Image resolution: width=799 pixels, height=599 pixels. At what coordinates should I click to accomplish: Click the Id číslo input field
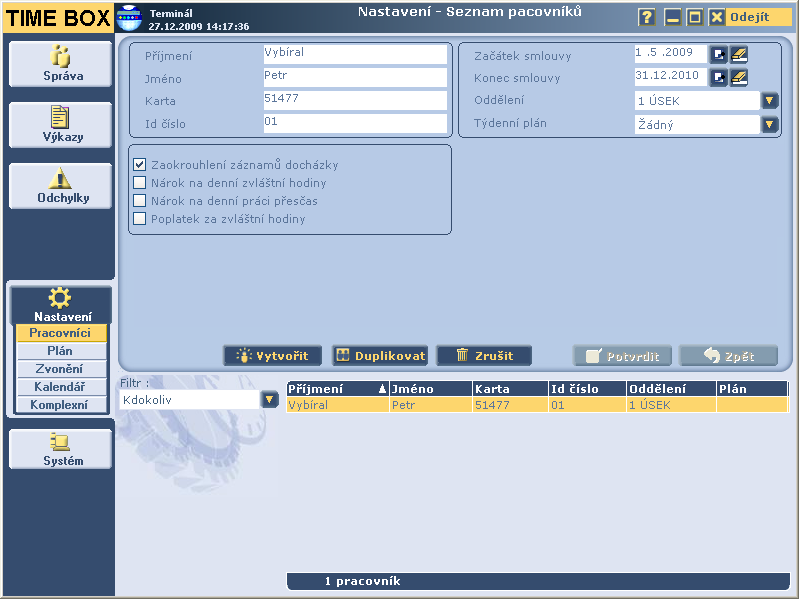[x=355, y=123]
